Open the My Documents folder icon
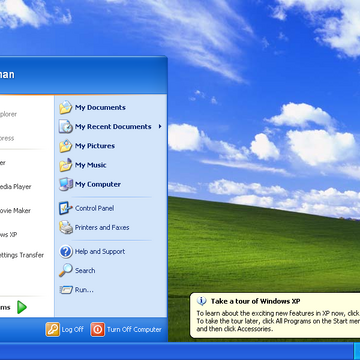 tap(66, 107)
